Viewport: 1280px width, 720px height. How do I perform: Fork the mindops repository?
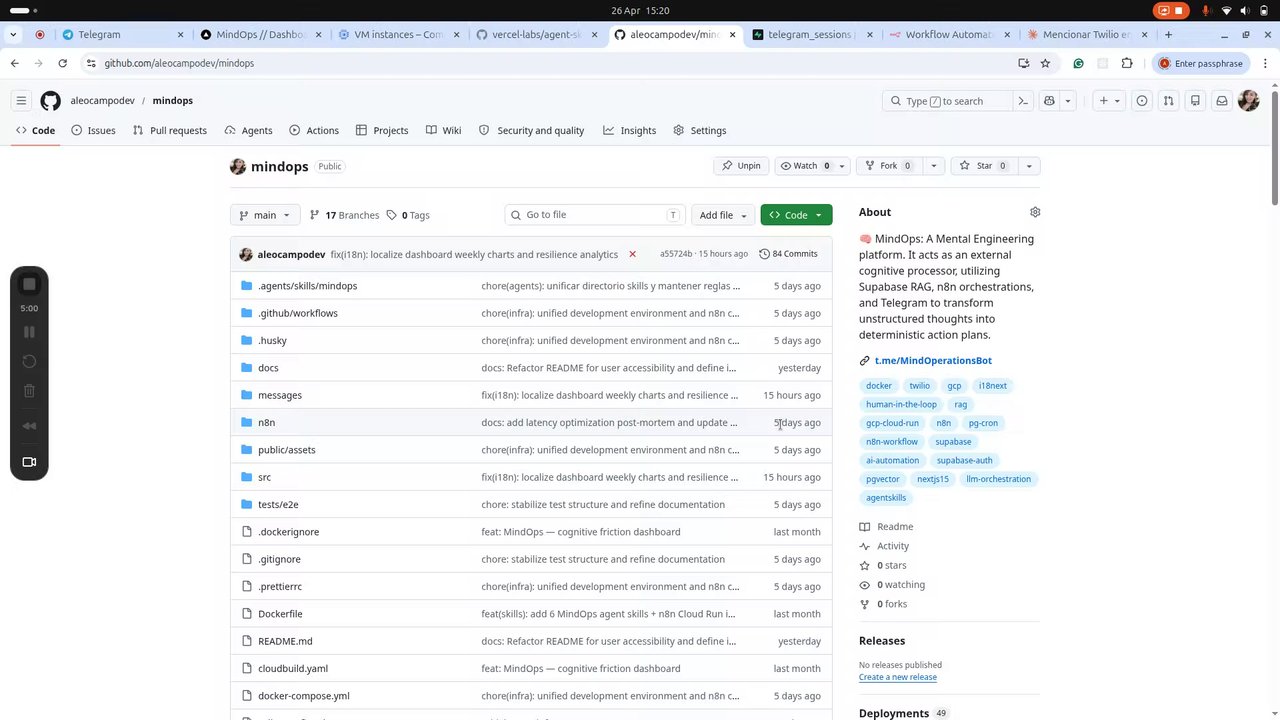click(888, 166)
